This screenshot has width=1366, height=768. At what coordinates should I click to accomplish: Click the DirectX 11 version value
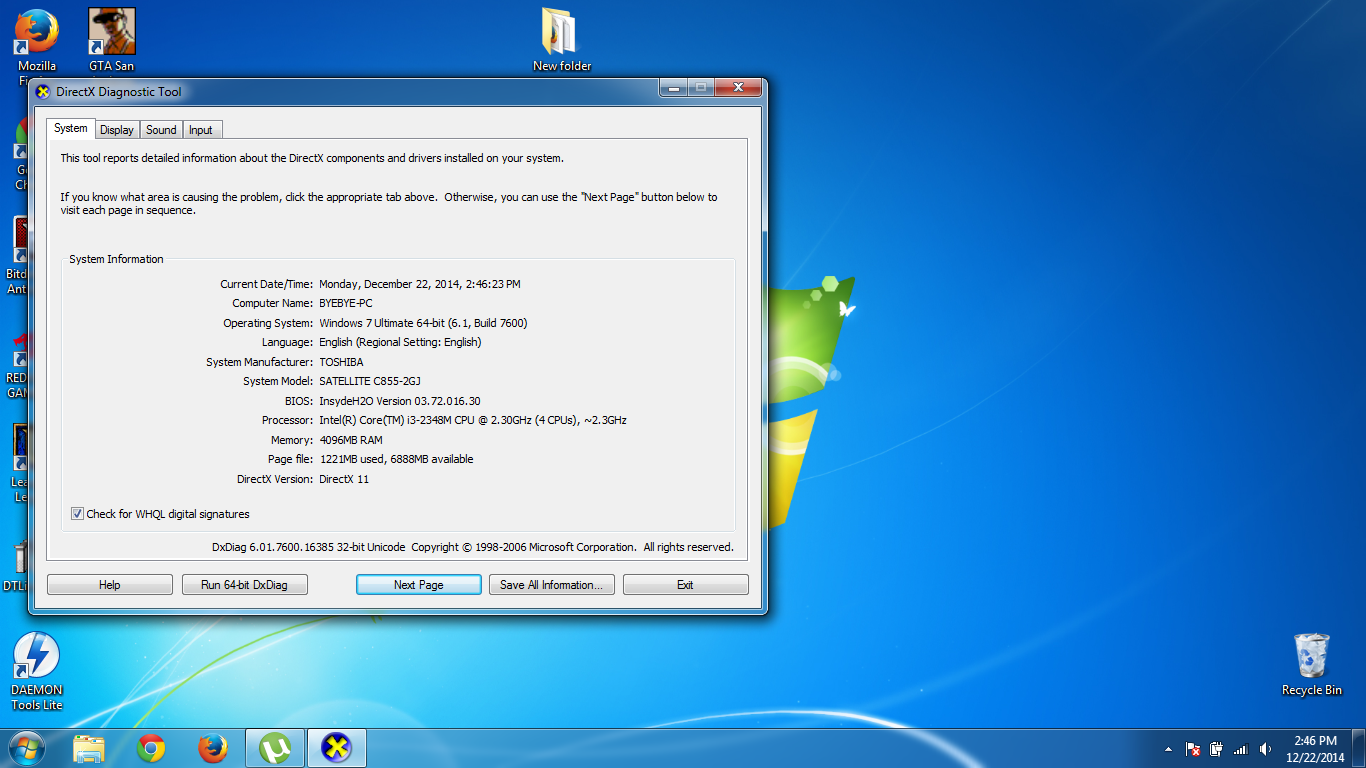[344, 479]
